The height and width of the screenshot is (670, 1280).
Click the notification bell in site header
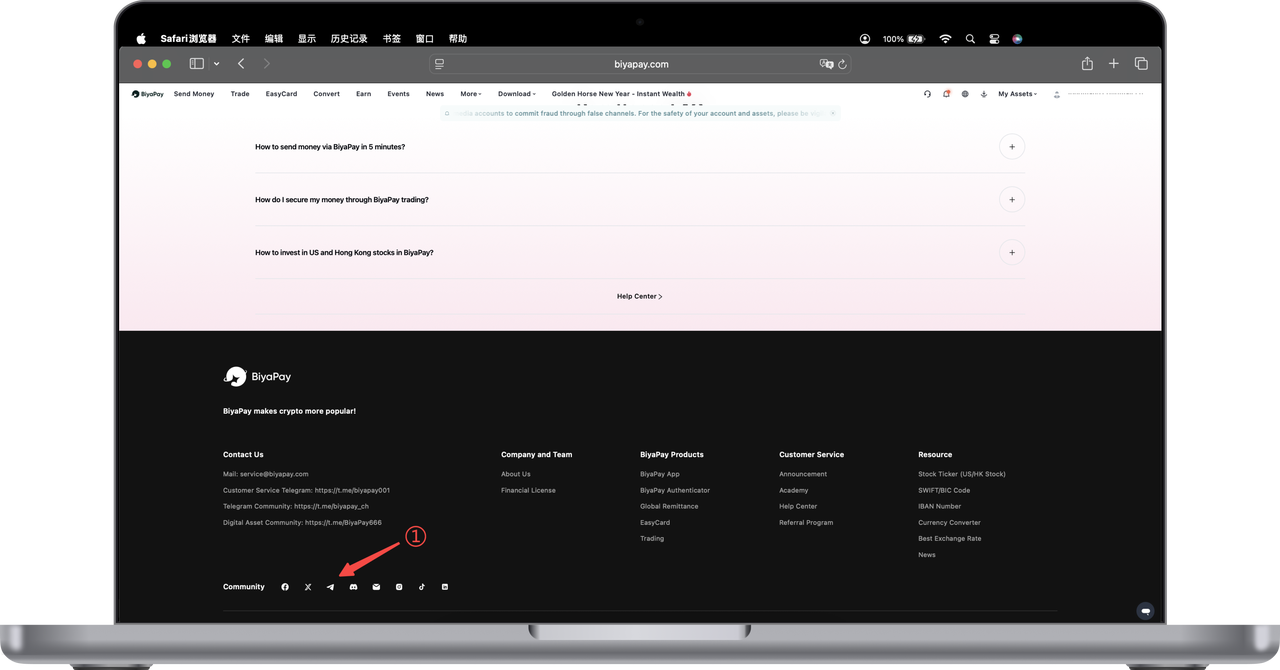[946, 94]
